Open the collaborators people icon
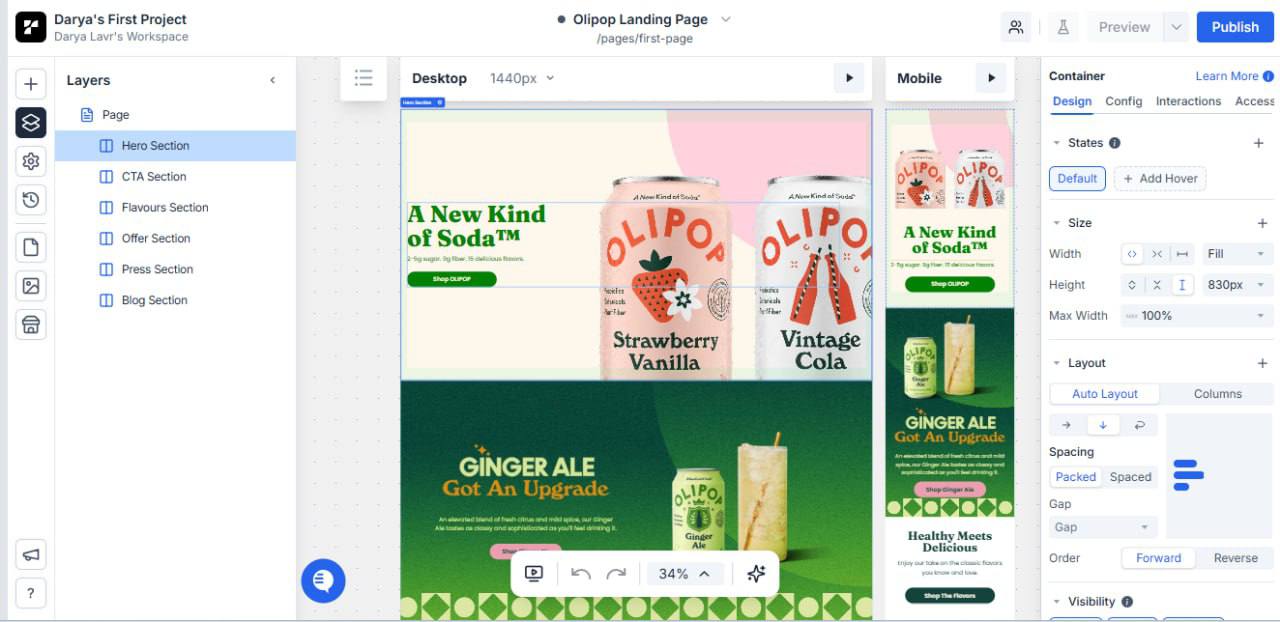1280x622 pixels. [x=1016, y=27]
